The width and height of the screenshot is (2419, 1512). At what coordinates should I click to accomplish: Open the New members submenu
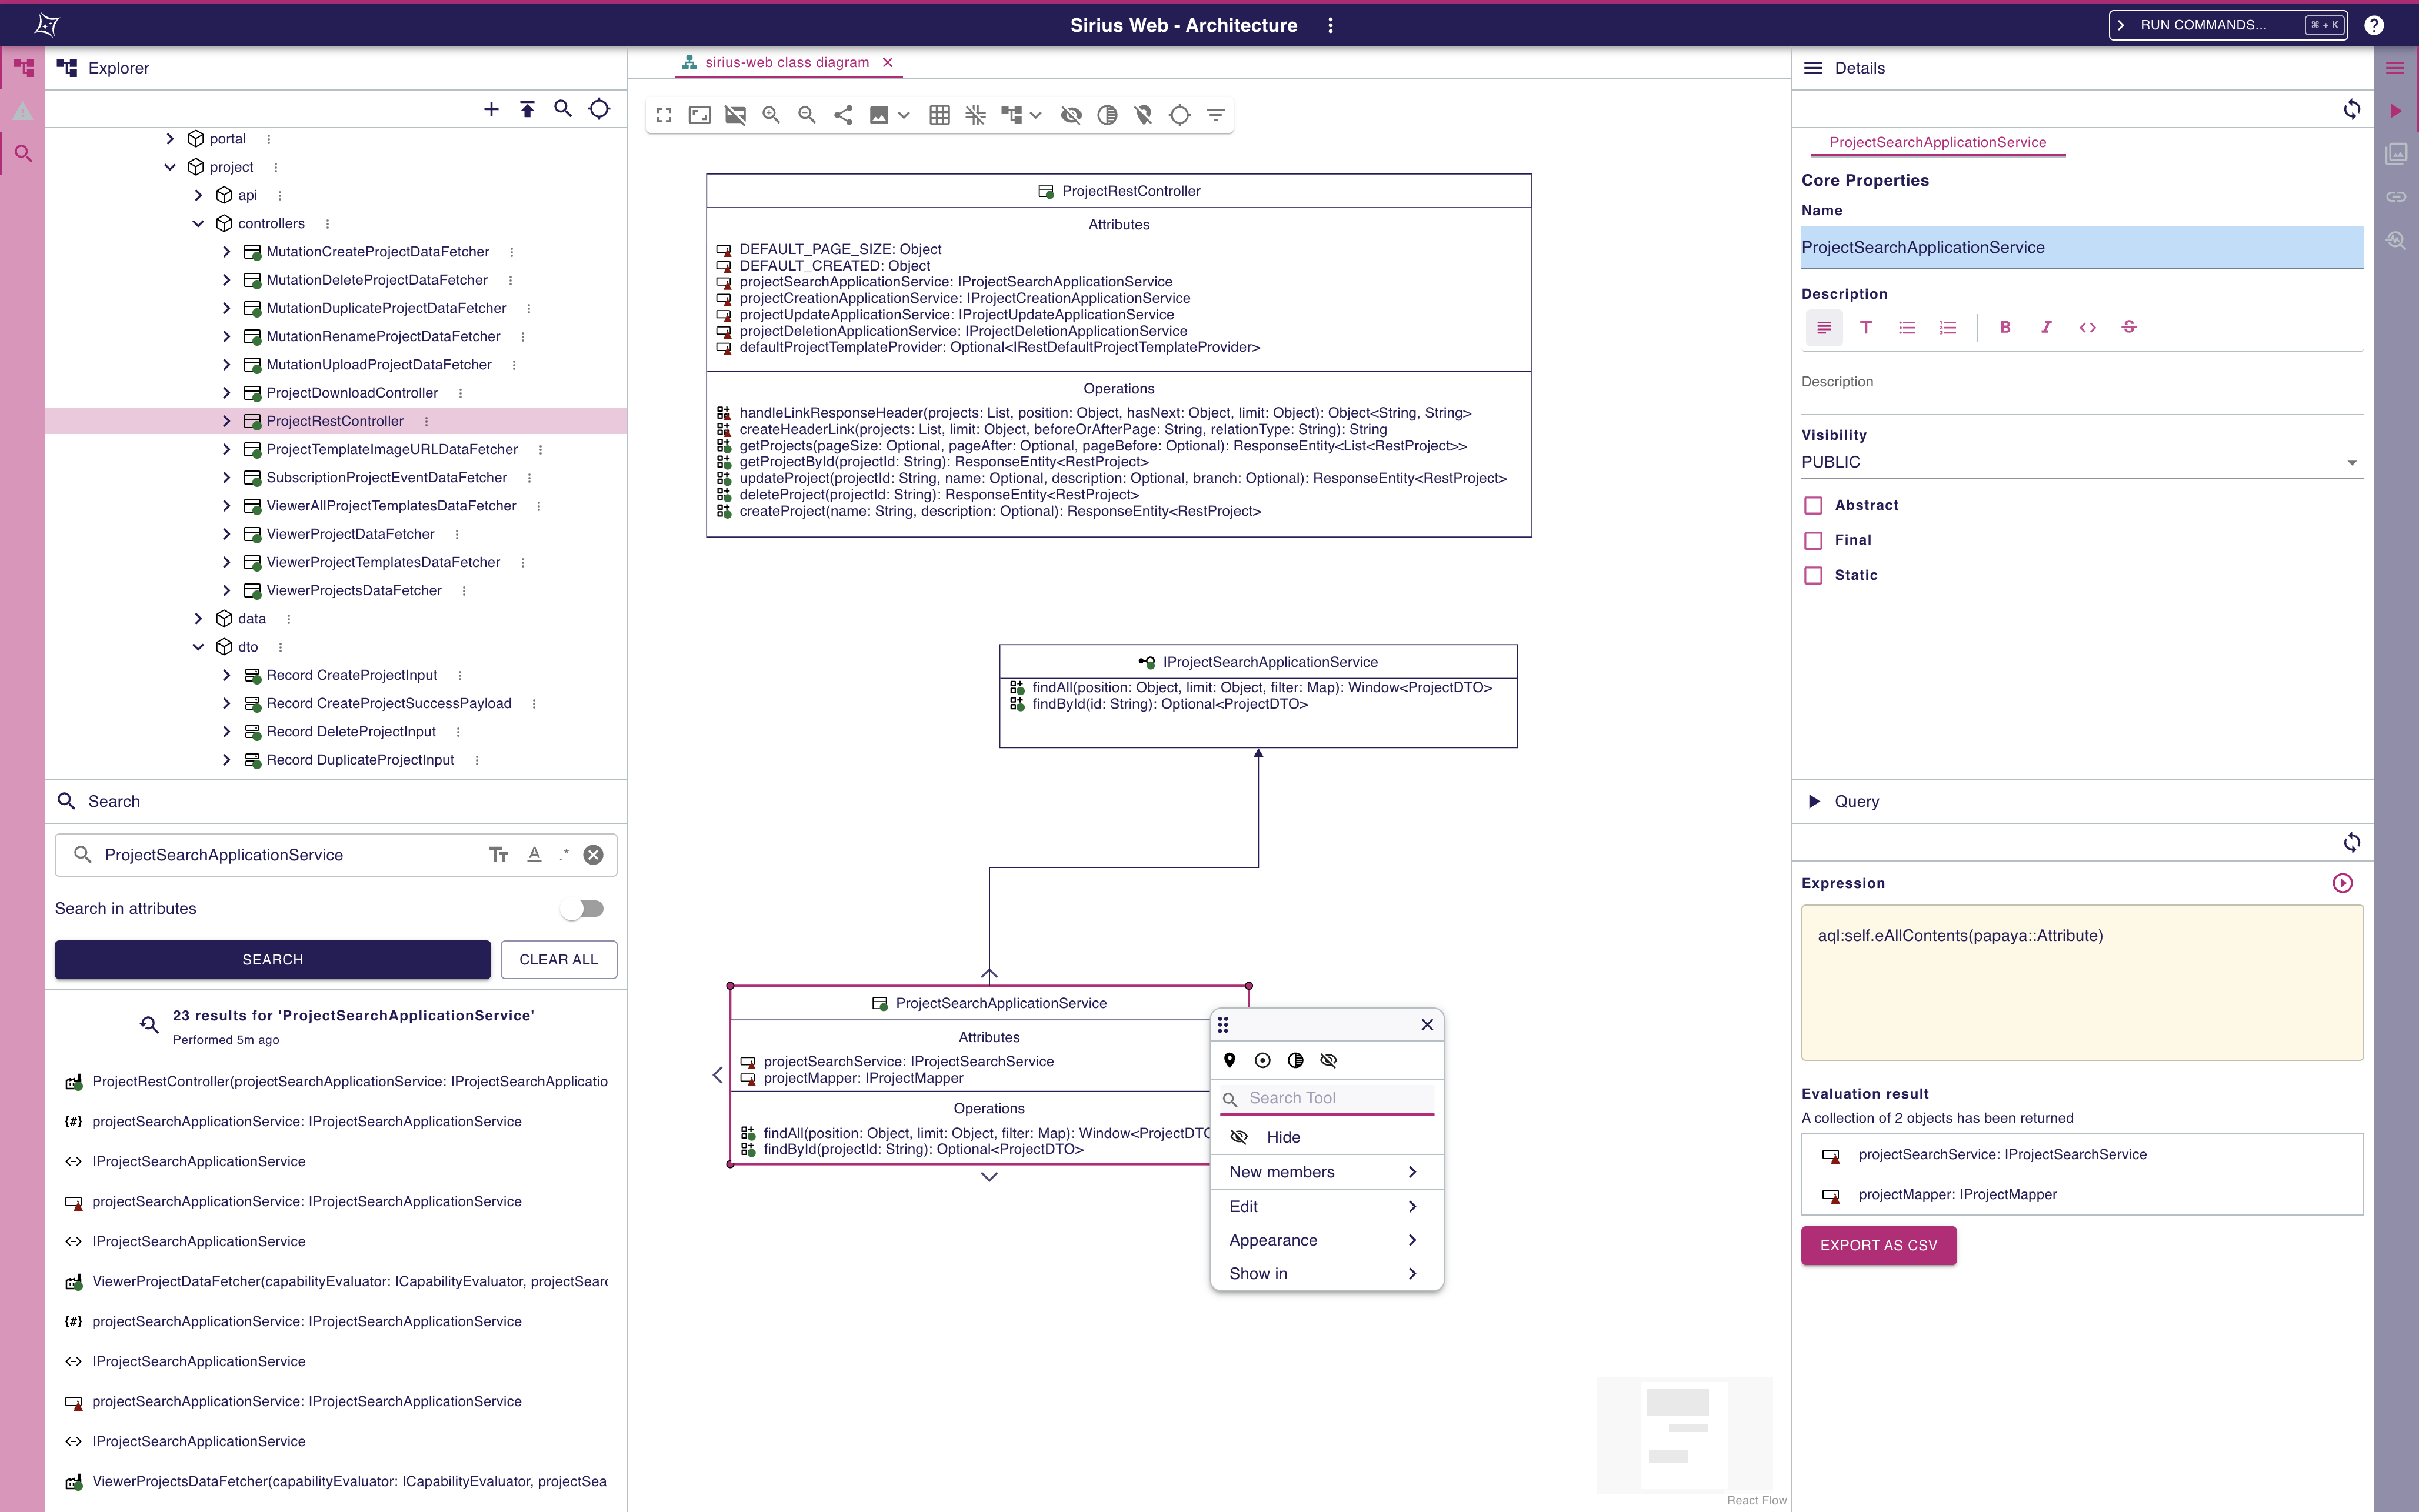pyautogui.click(x=1326, y=1172)
